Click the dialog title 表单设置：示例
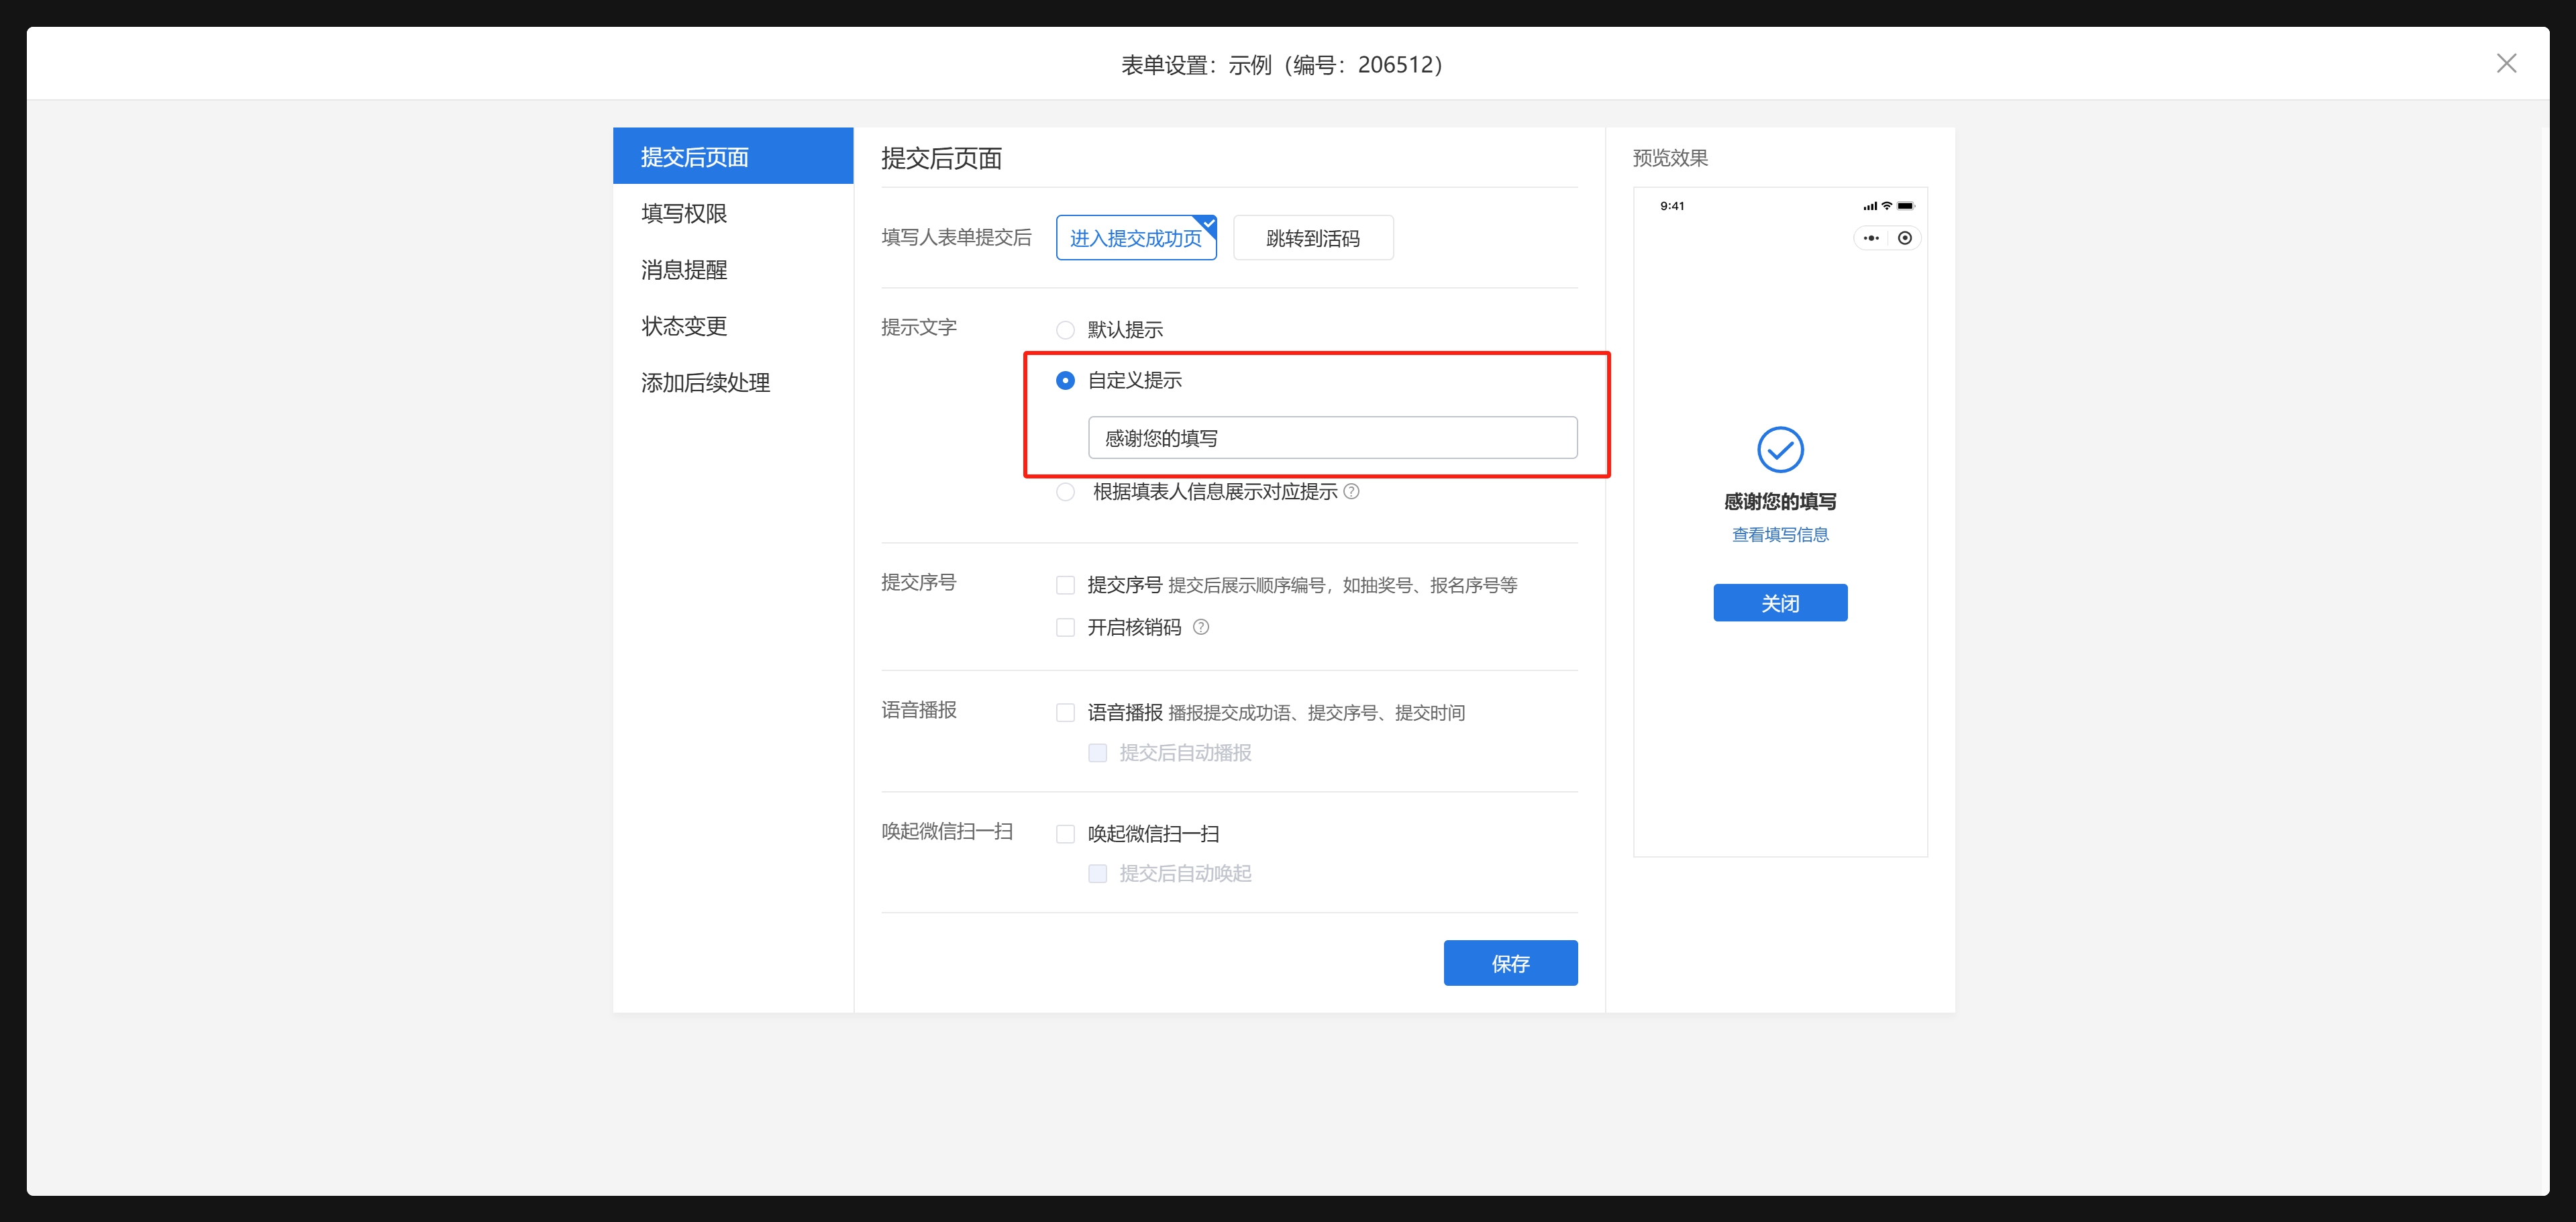Image resolution: width=2576 pixels, height=1222 pixels. pos(1282,65)
